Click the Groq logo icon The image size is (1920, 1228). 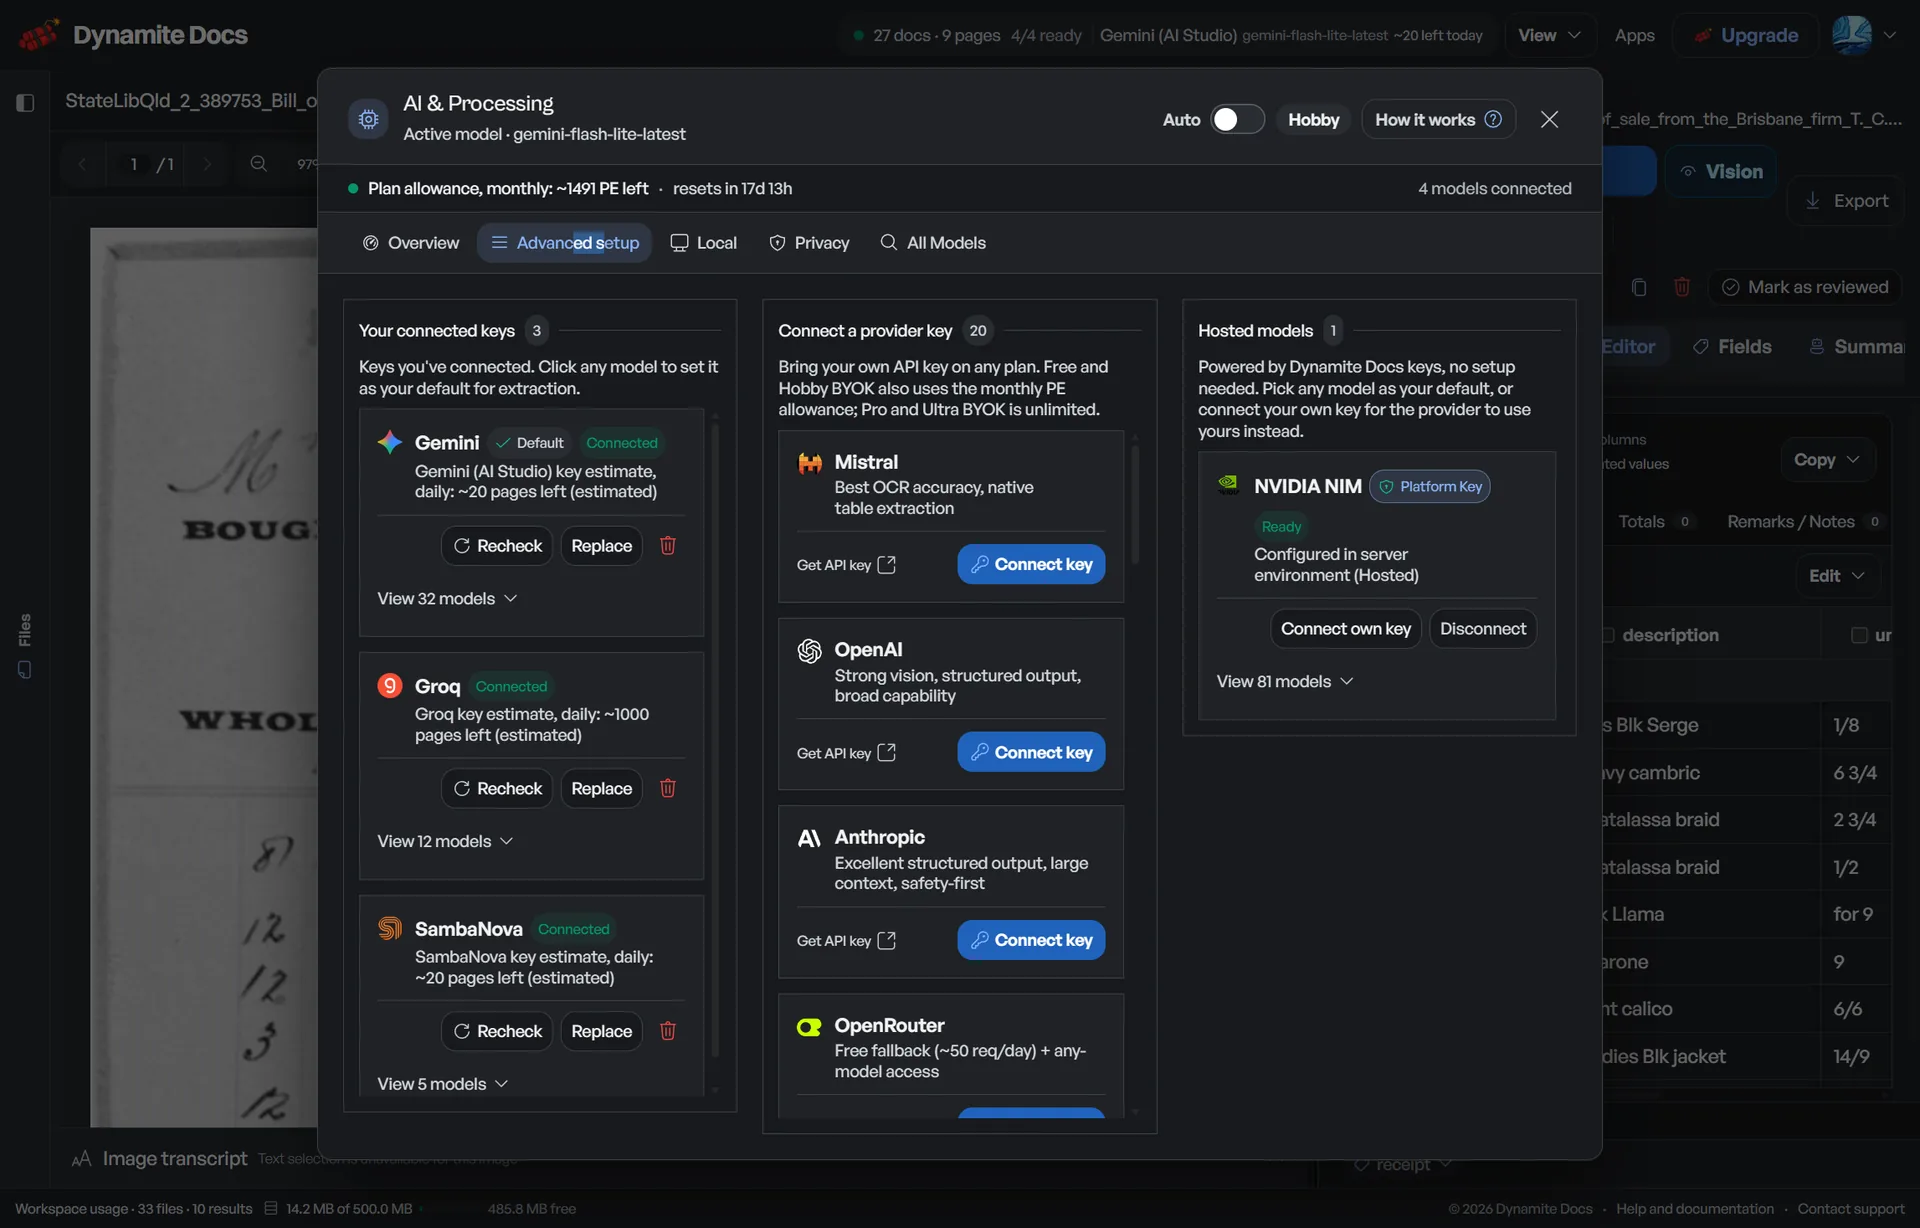389,685
